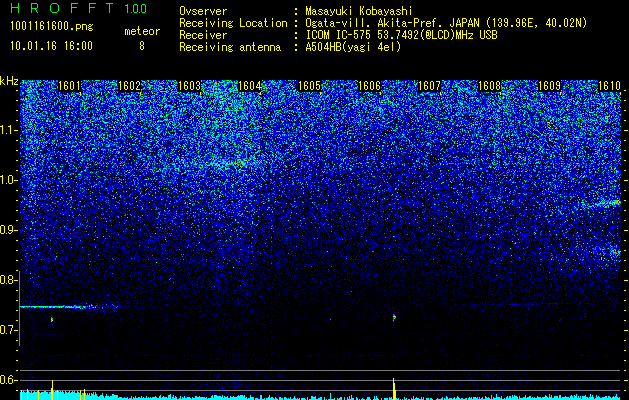Click the receiver text ICOM IC-575

tap(339, 35)
